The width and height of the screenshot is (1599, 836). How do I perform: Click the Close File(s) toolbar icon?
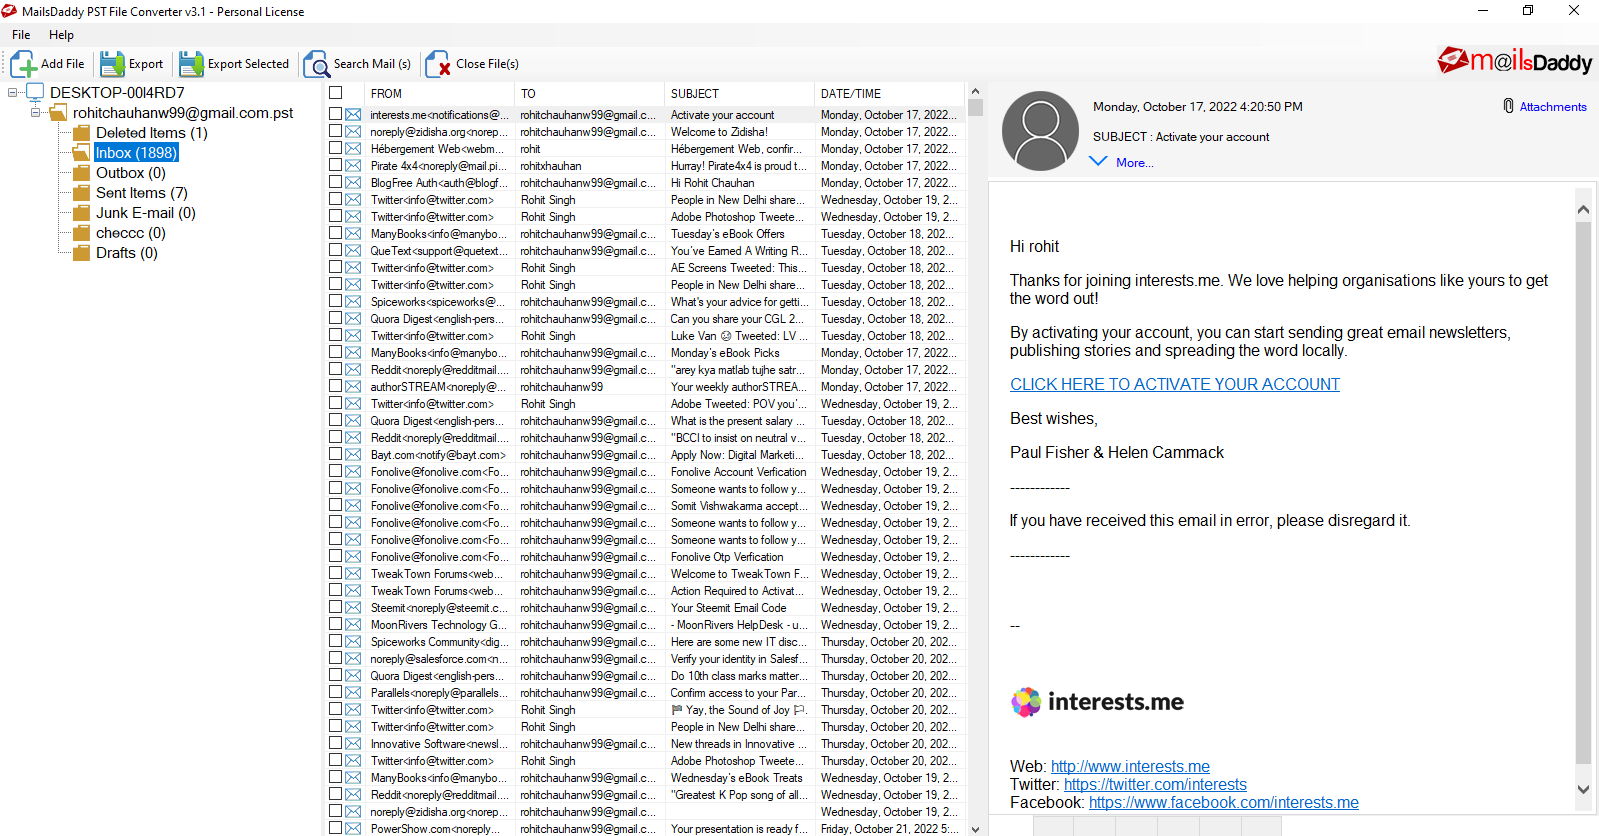pos(438,64)
